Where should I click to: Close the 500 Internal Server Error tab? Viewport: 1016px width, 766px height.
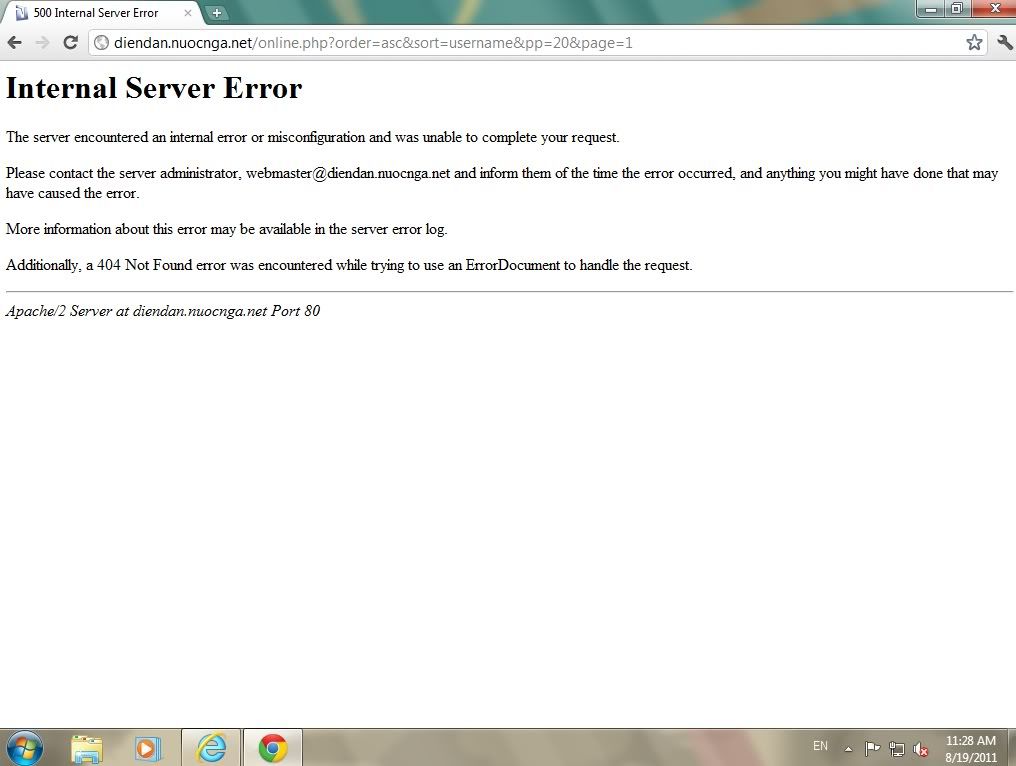tap(188, 13)
